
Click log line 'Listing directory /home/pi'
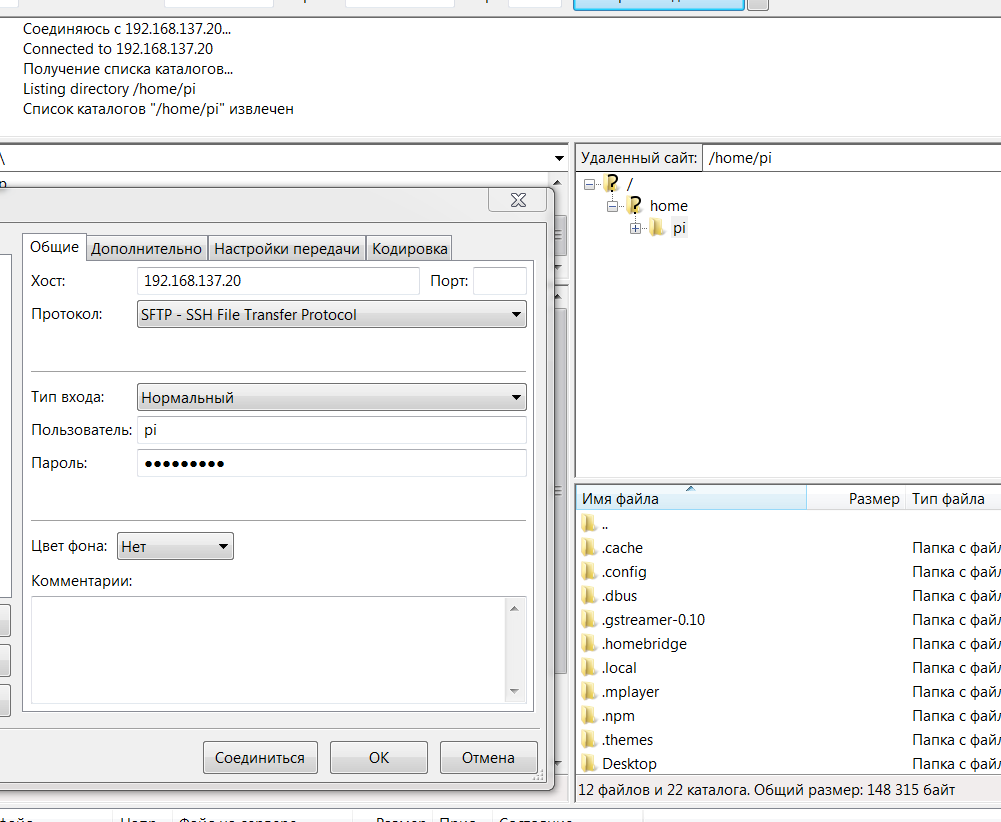[109, 89]
